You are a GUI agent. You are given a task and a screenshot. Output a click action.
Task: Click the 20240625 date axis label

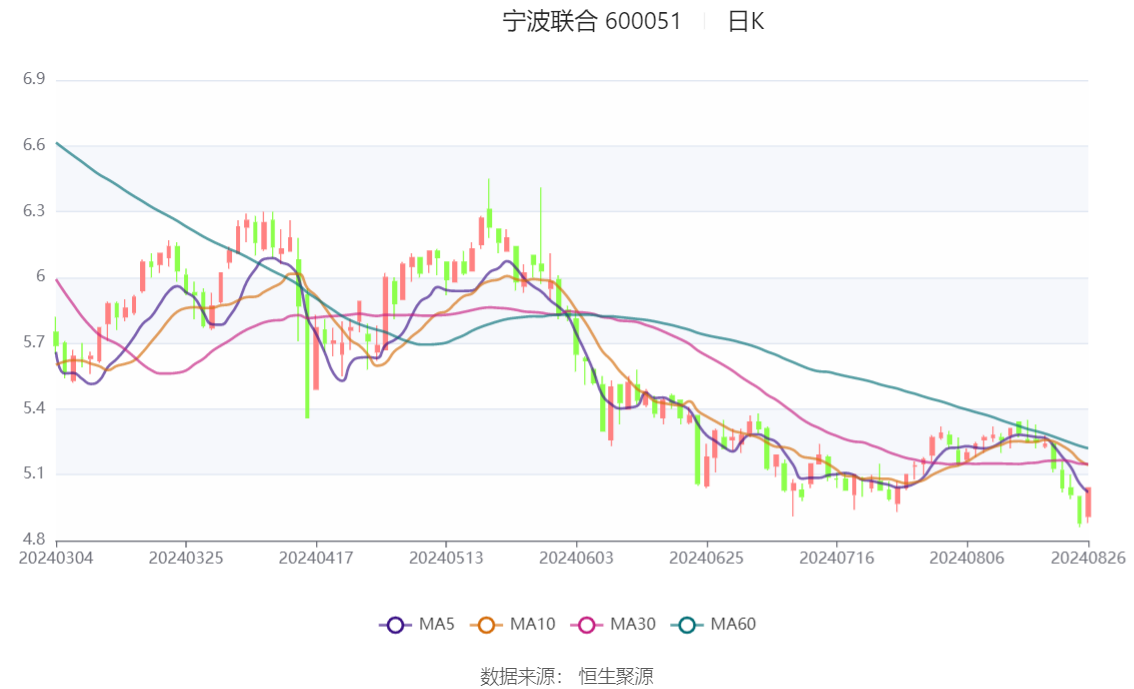(707, 558)
